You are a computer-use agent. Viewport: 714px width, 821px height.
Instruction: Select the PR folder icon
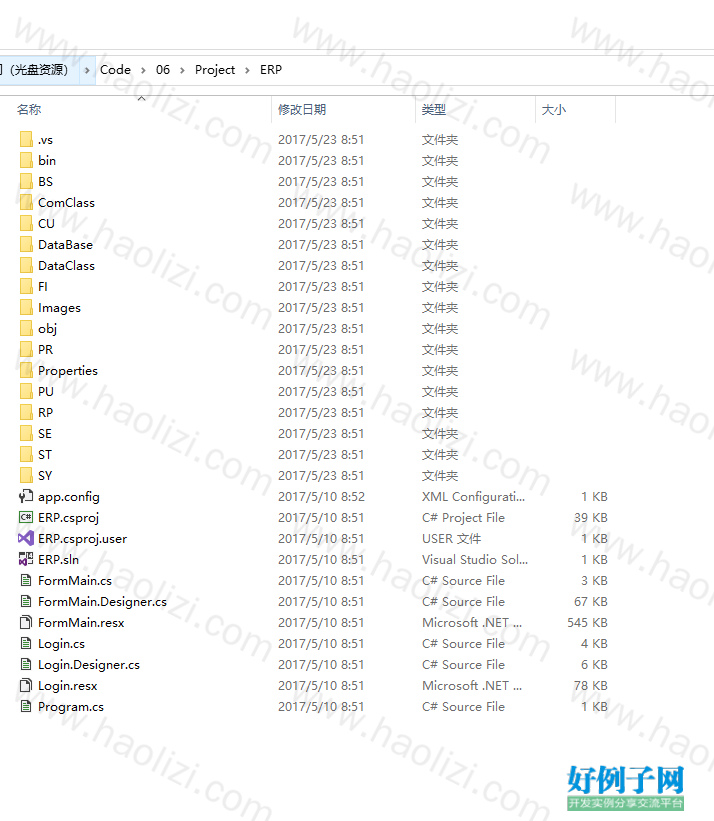pyautogui.click(x=26, y=349)
